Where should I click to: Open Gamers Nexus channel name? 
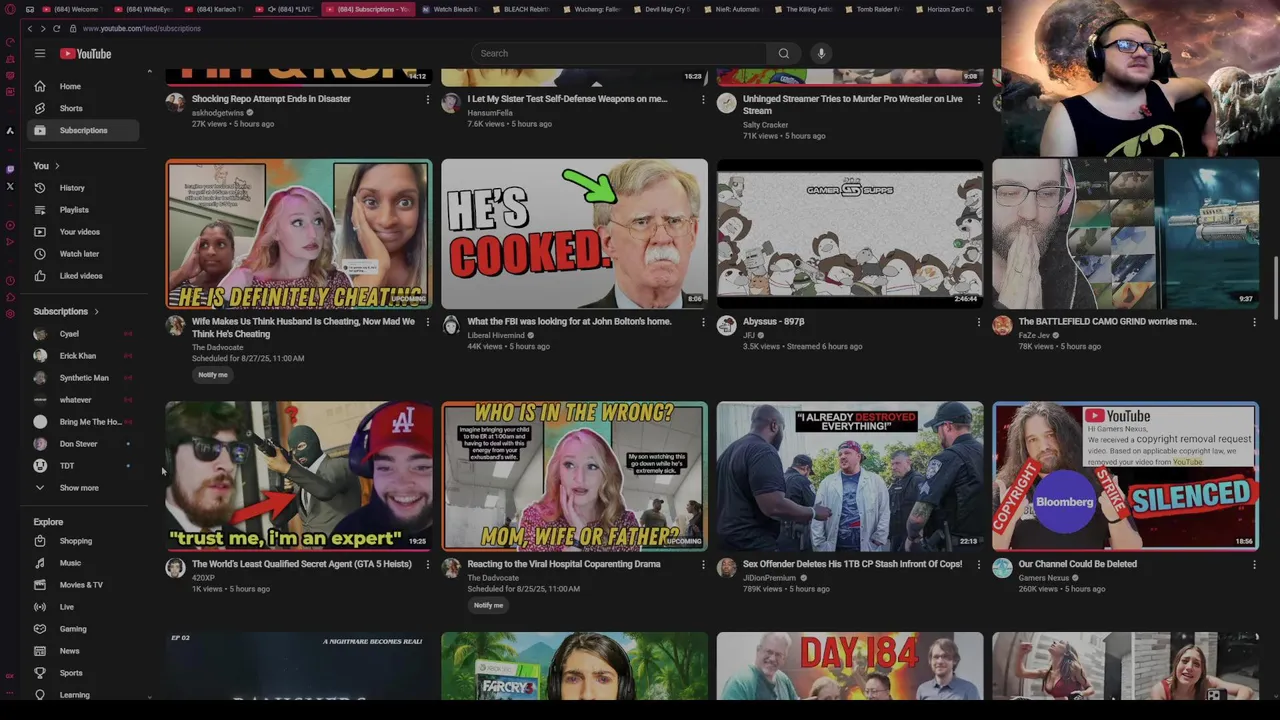click(x=1044, y=578)
